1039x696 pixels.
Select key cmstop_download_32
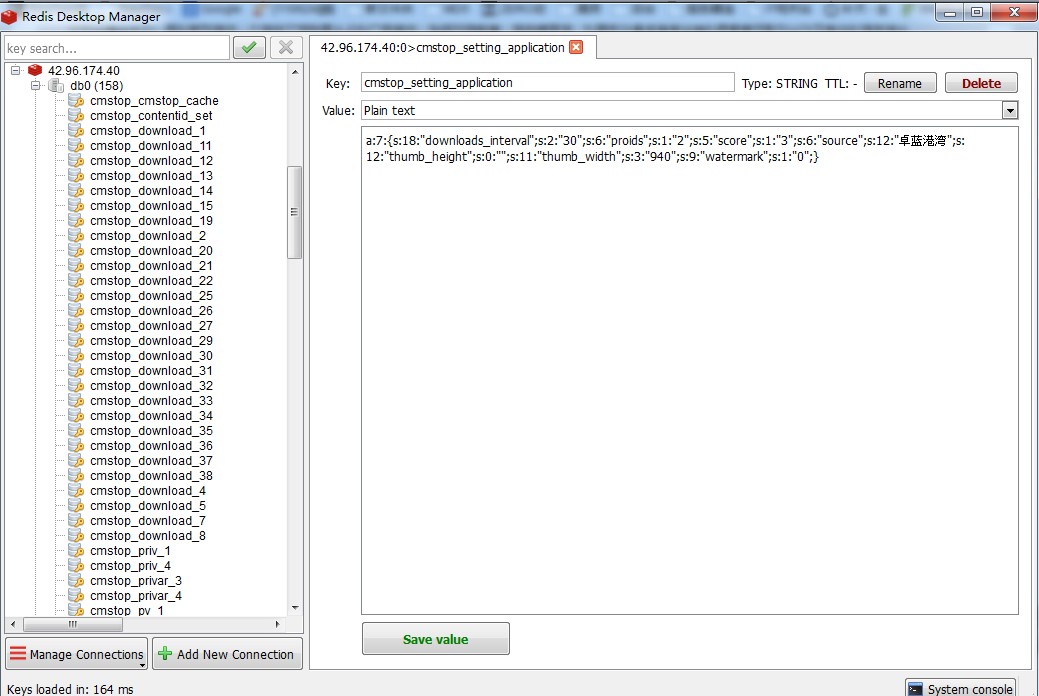click(151, 386)
